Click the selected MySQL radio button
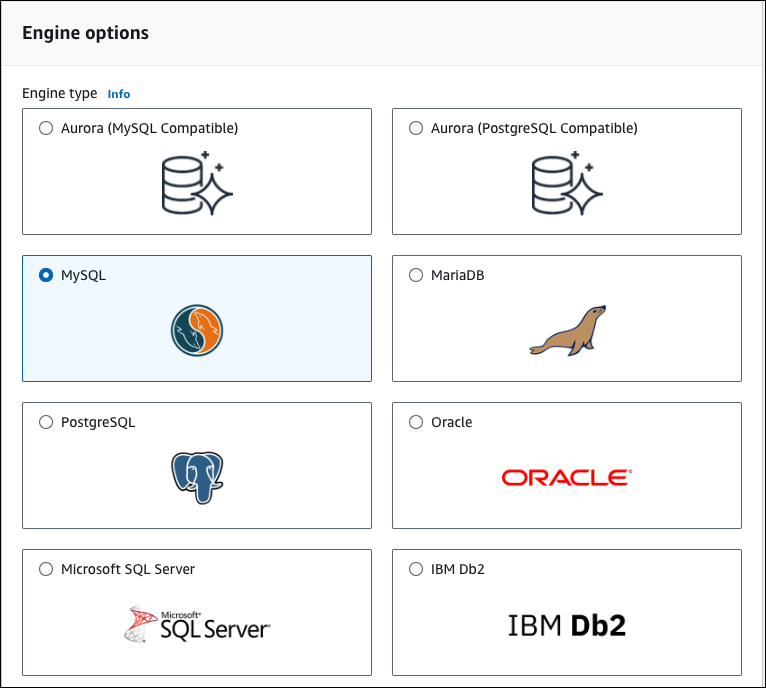The image size is (766, 688). tap(46, 275)
